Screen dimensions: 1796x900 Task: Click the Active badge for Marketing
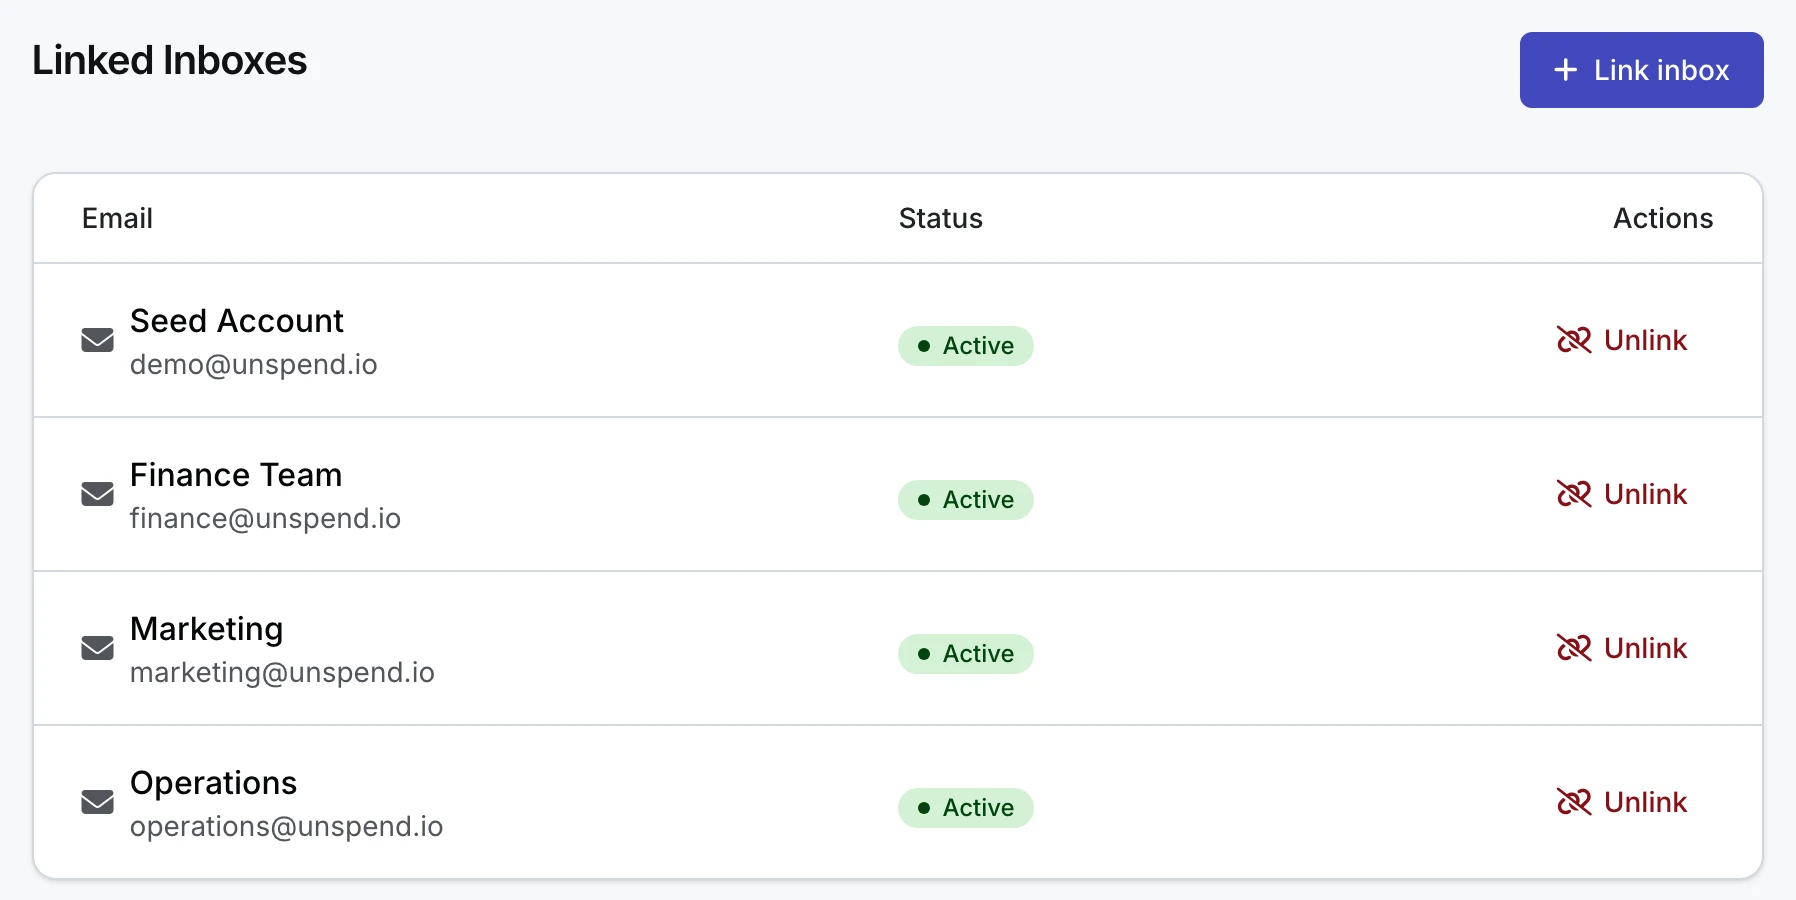click(x=965, y=654)
